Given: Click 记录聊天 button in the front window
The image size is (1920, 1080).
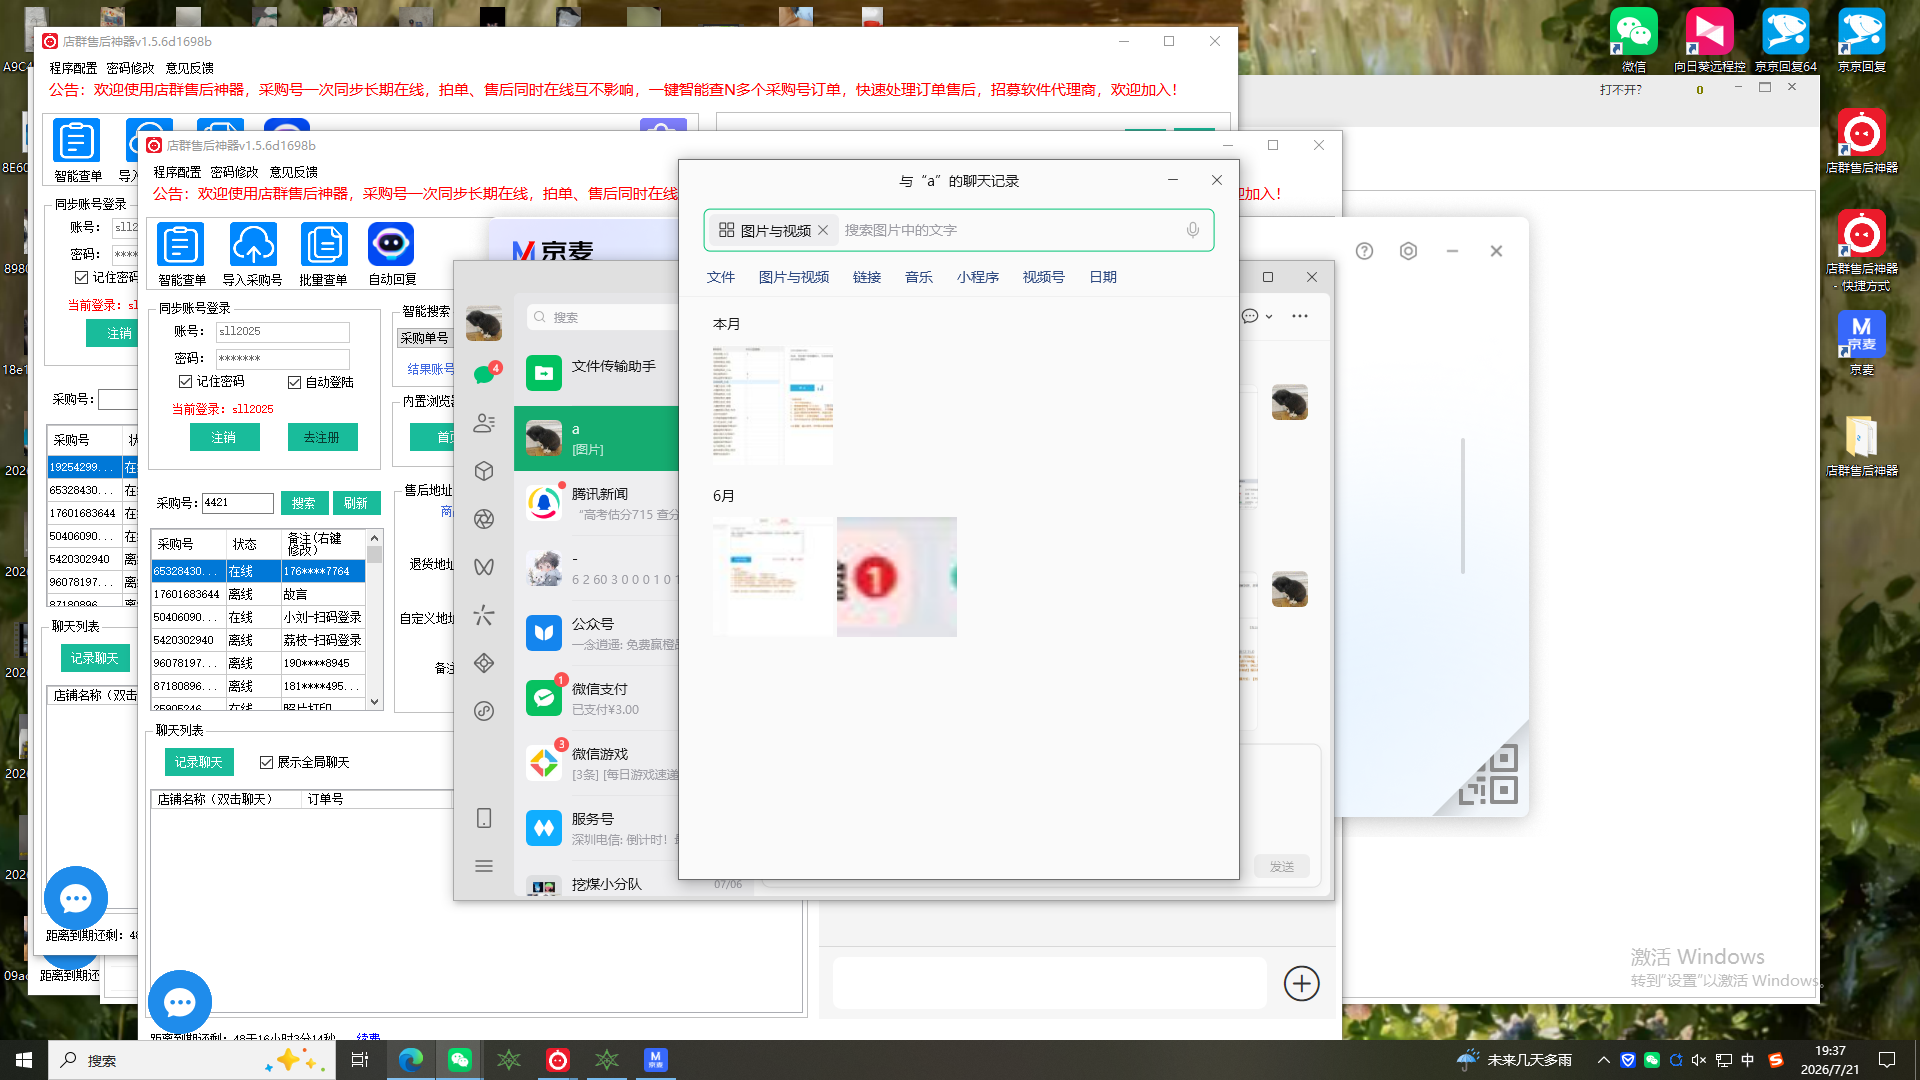Looking at the screenshot, I should (x=199, y=762).
